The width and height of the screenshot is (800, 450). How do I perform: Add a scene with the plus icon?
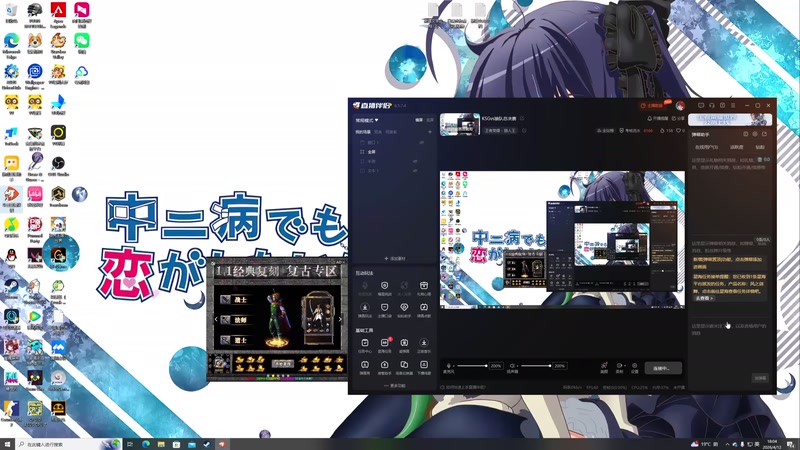(x=430, y=132)
